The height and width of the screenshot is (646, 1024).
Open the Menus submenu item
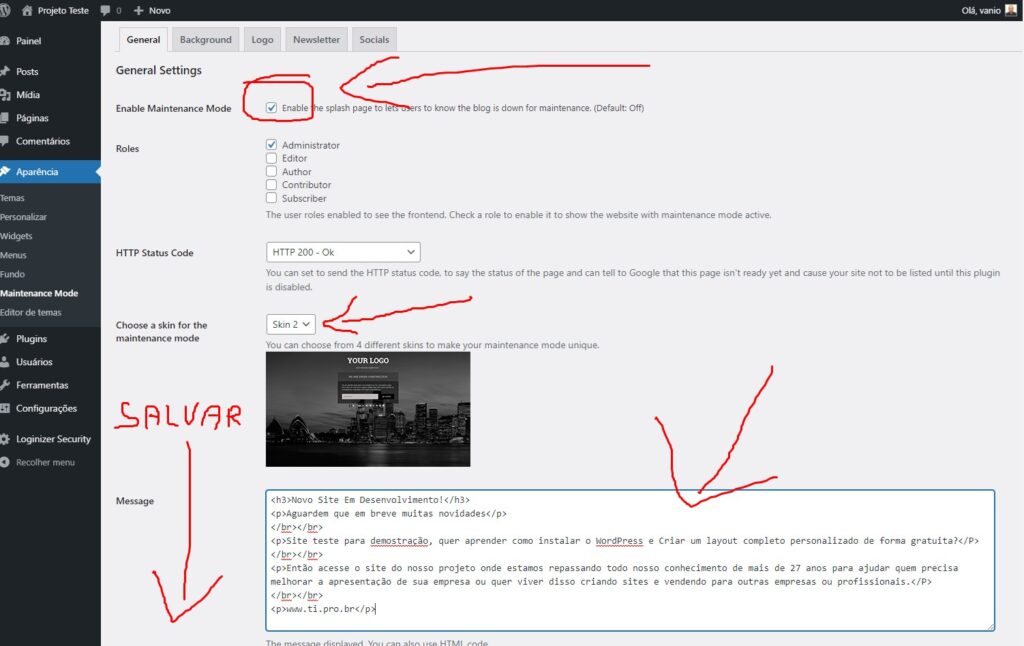pos(13,255)
